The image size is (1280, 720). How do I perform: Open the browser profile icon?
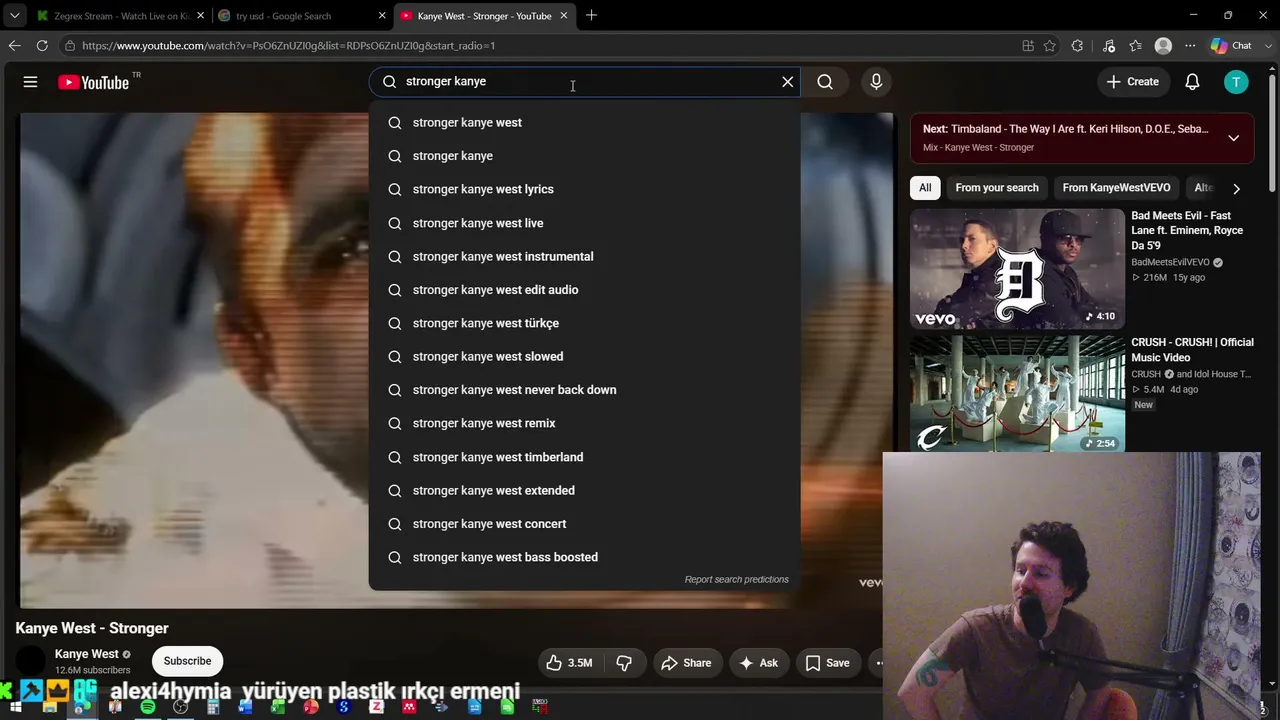(1163, 46)
